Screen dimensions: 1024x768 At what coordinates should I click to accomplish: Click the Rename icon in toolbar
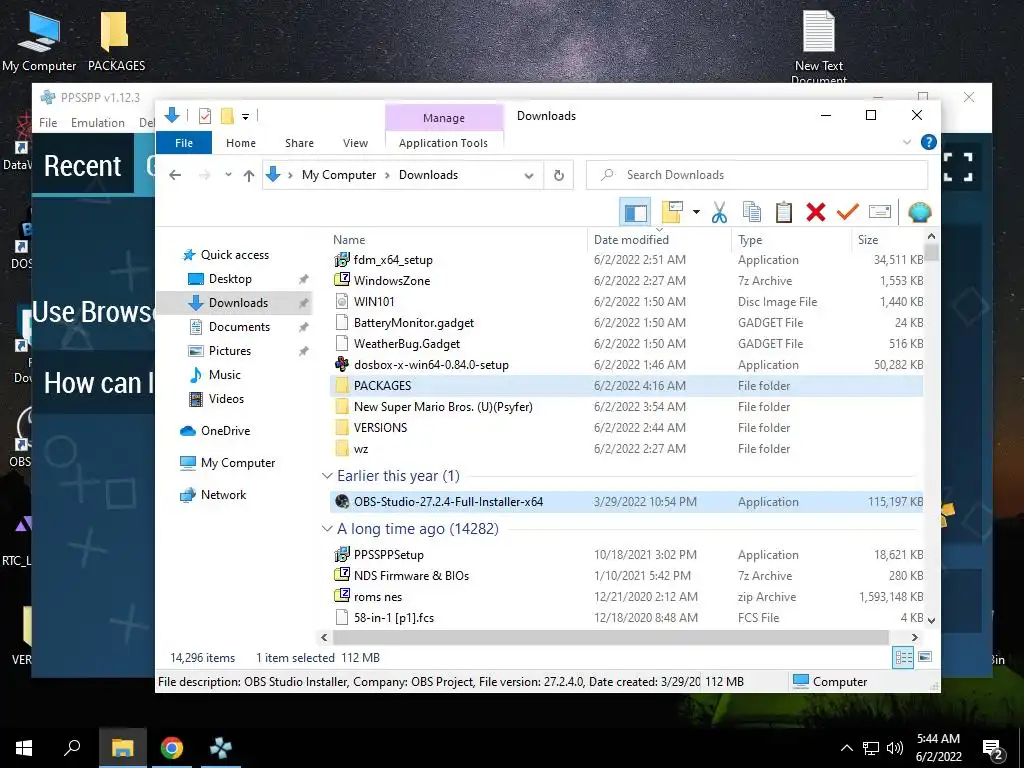coord(880,212)
